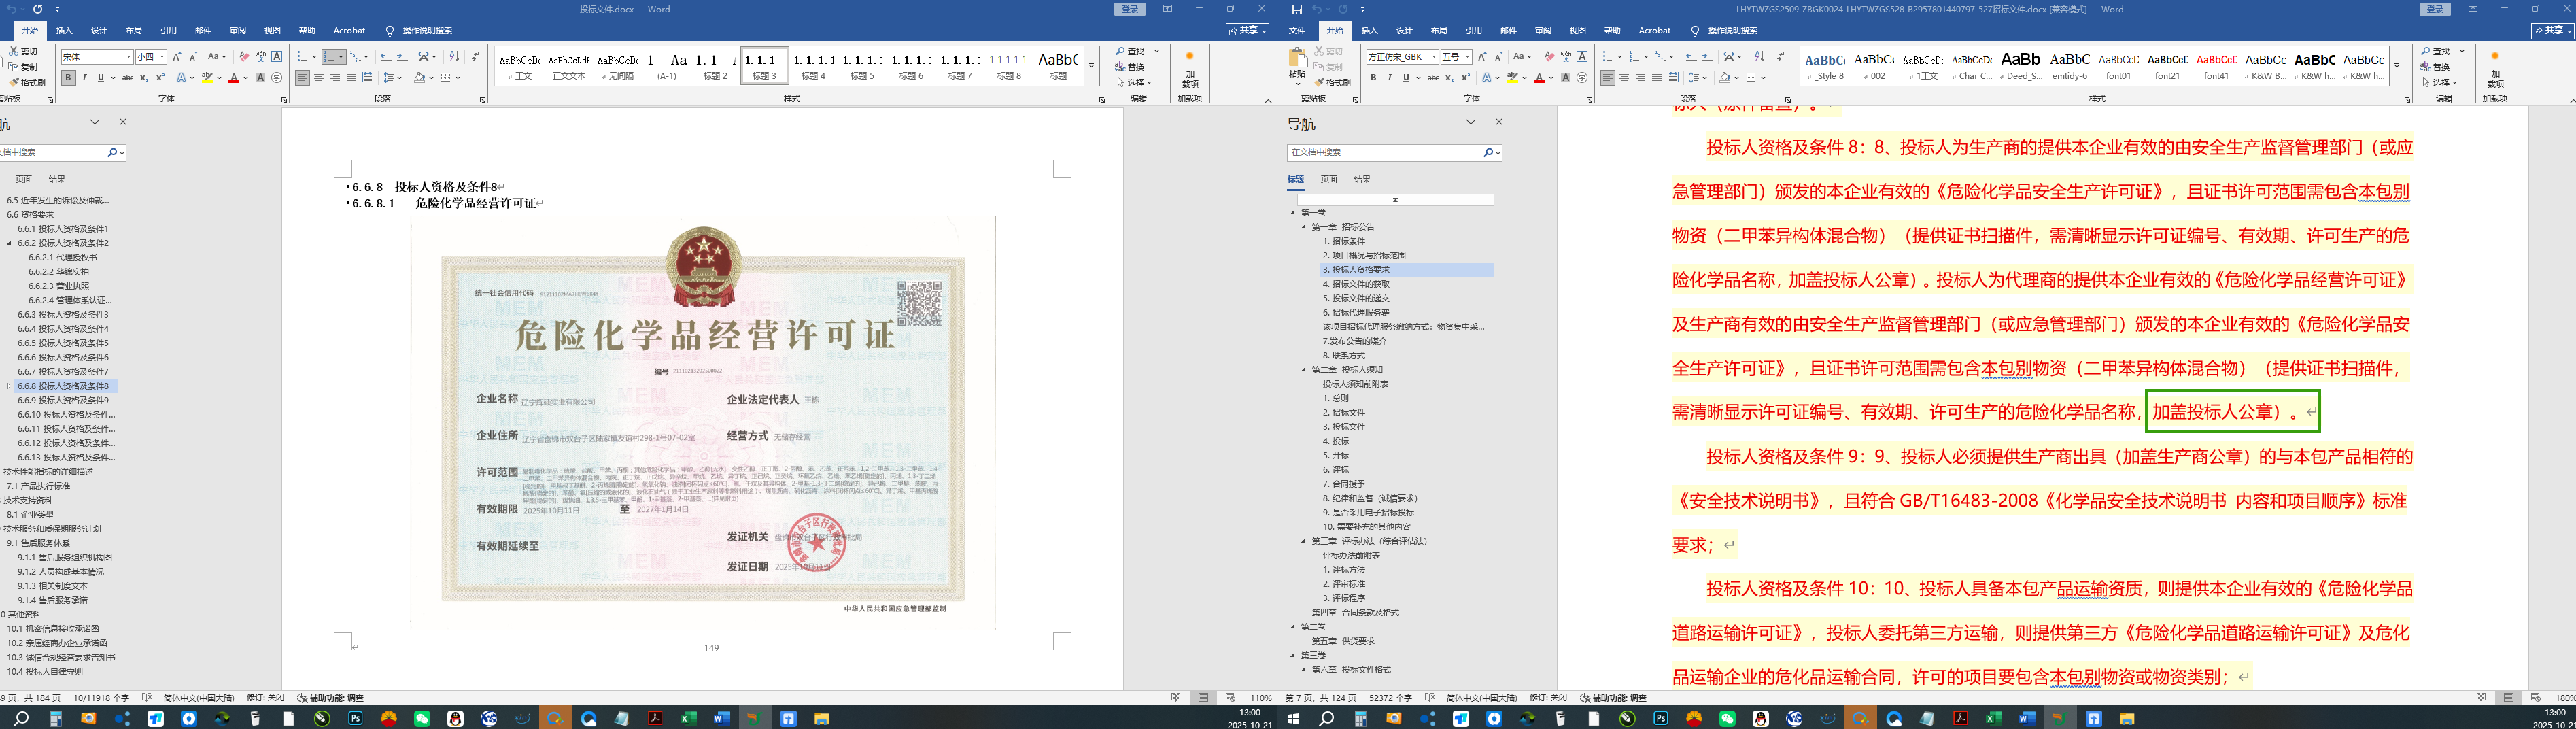Toggle italic in the 招标文件 window
The image size is (2576, 729).
pyautogui.click(x=1389, y=78)
